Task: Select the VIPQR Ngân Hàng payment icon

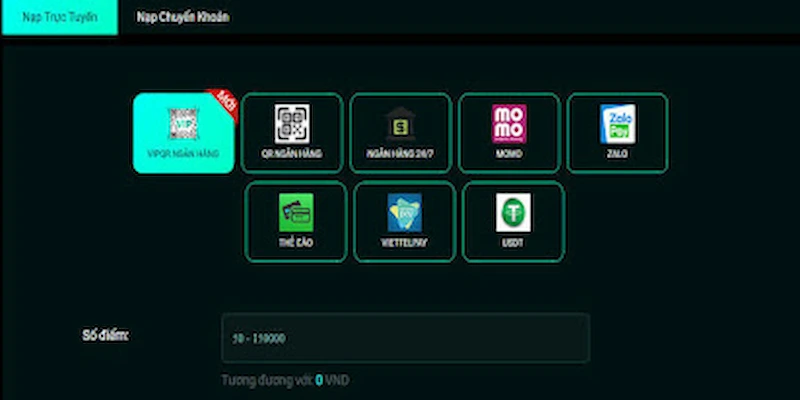Action: pos(184,124)
